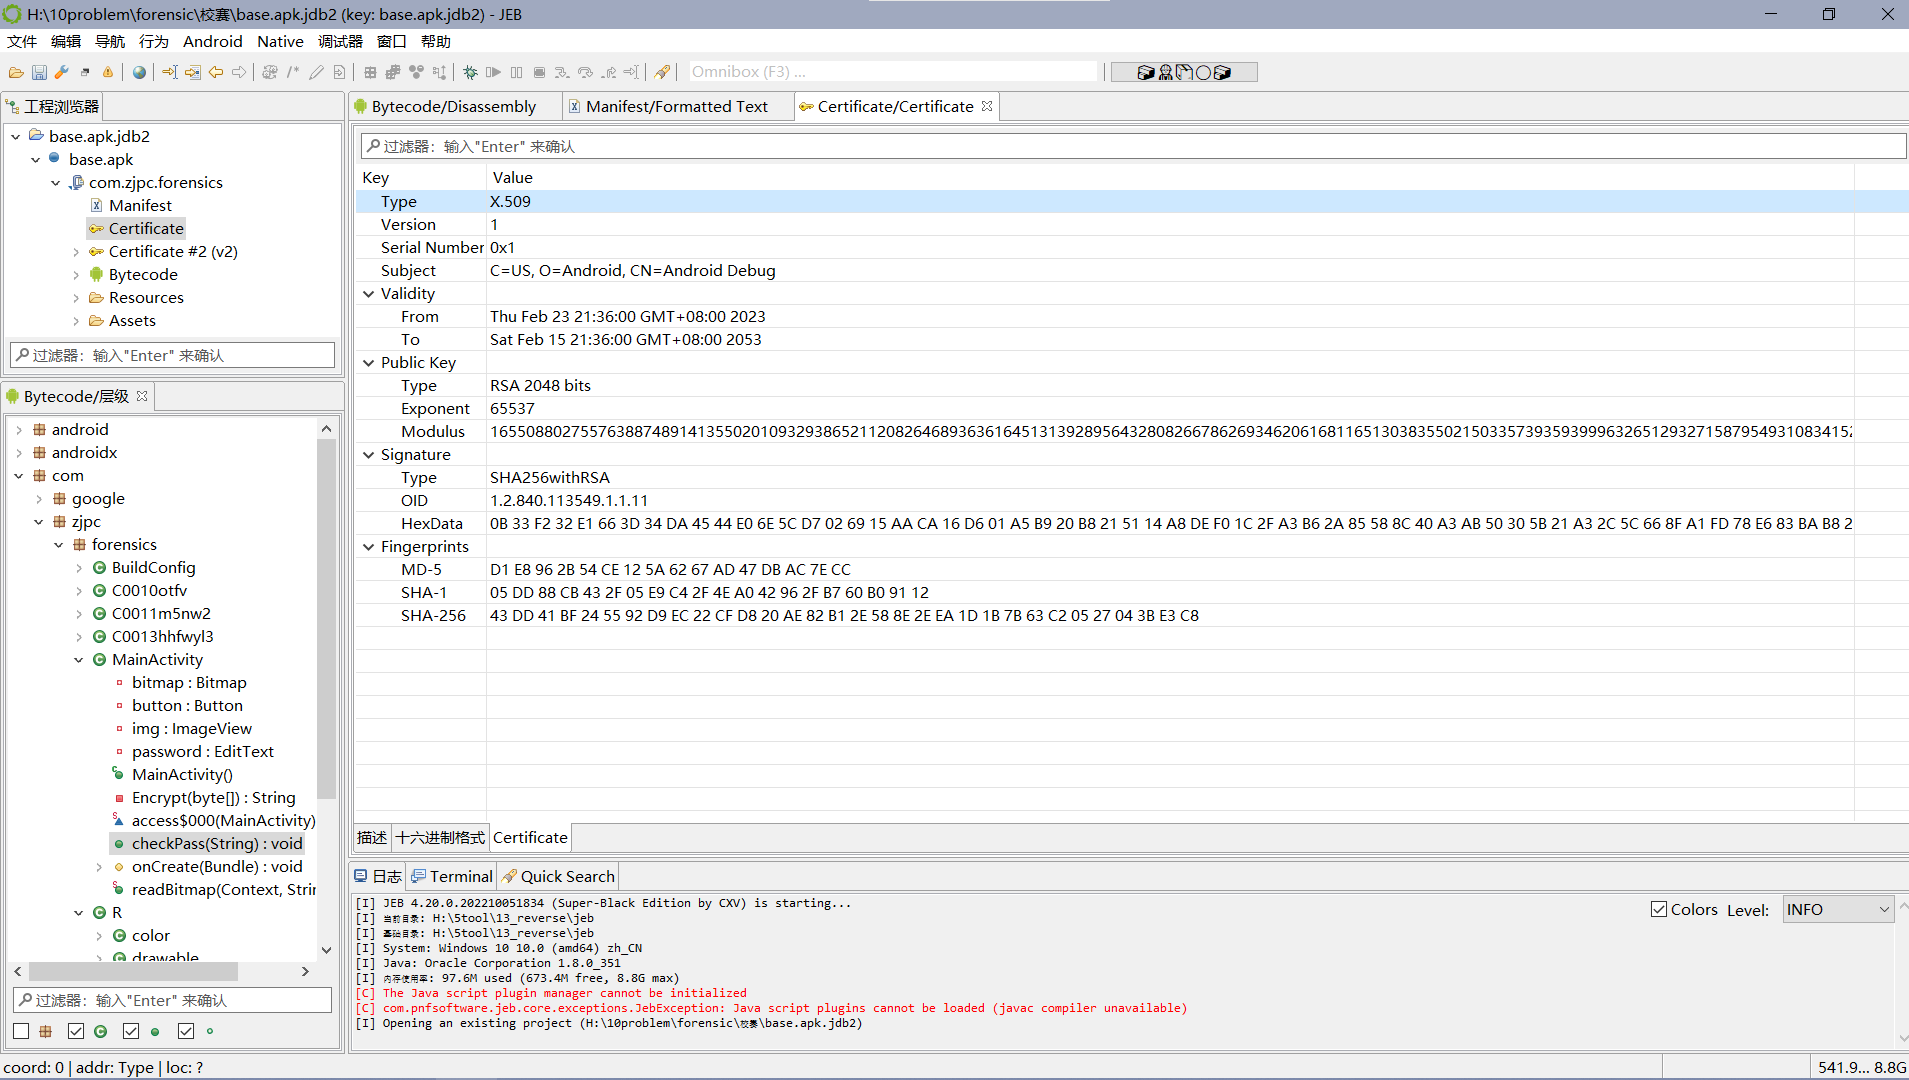Screen dimensions: 1909x1080
Task: Select checkPass(String) : void method
Action: (217, 843)
